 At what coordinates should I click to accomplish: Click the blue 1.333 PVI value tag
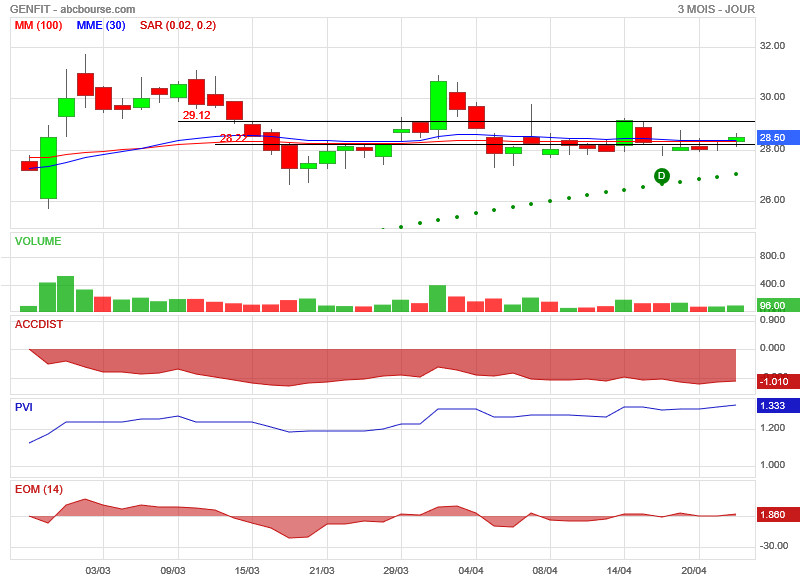[x=777, y=406]
